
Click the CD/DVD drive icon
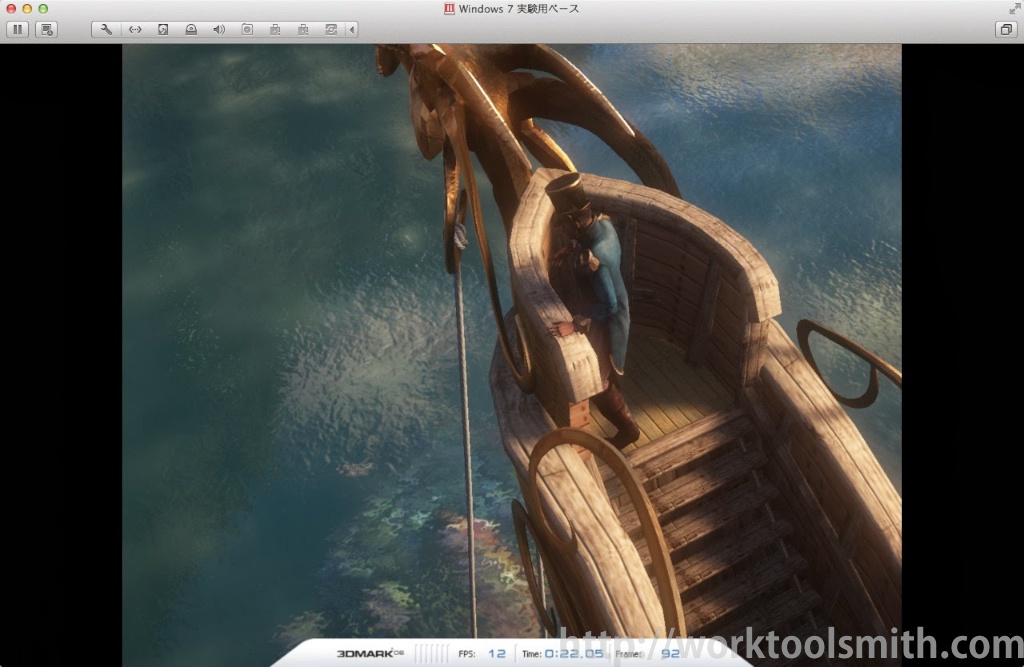tap(191, 29)
